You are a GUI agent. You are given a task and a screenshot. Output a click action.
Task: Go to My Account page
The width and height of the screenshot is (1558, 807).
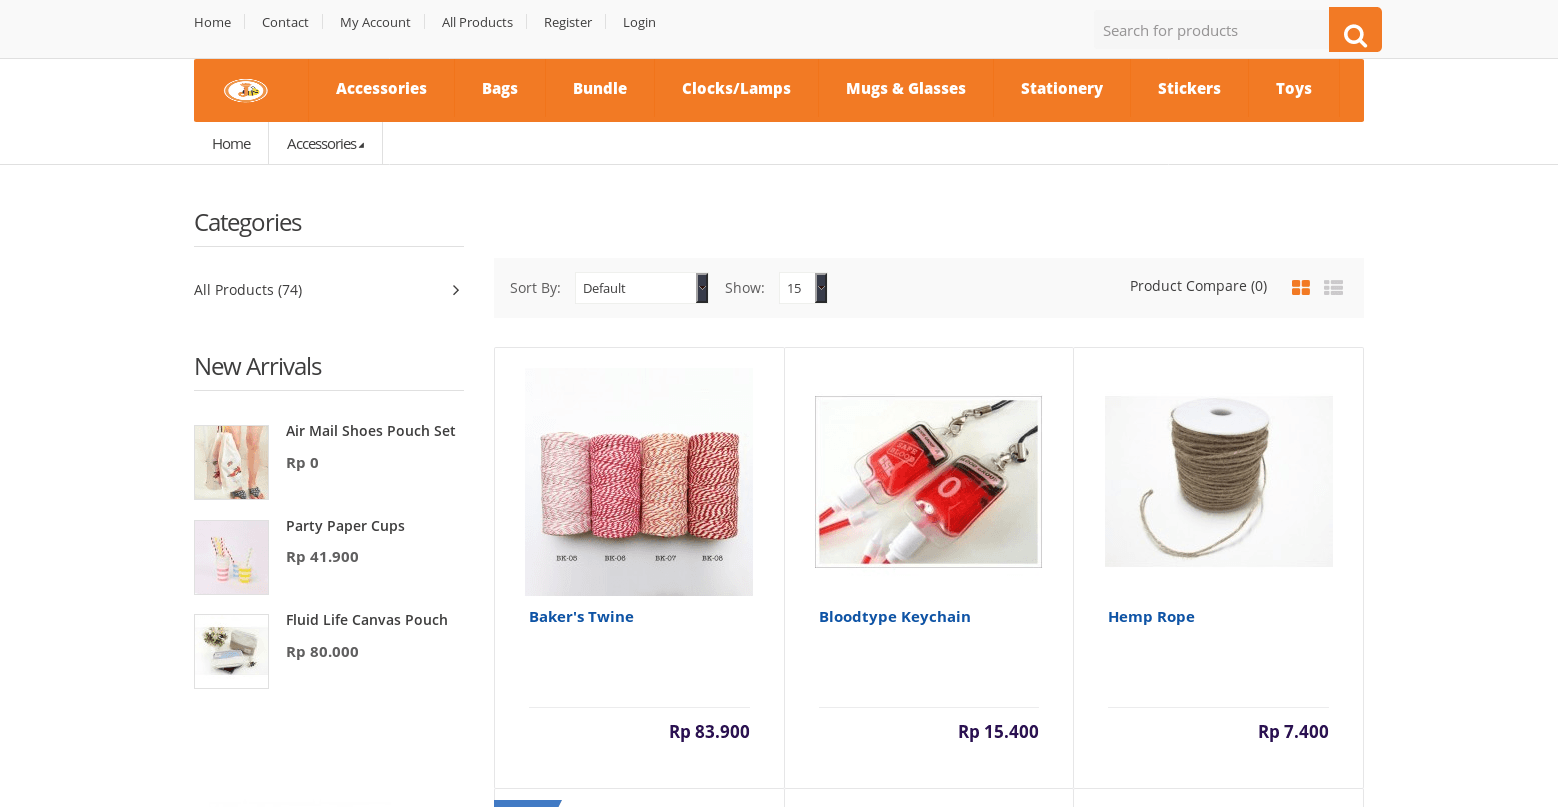coord(375,22)
